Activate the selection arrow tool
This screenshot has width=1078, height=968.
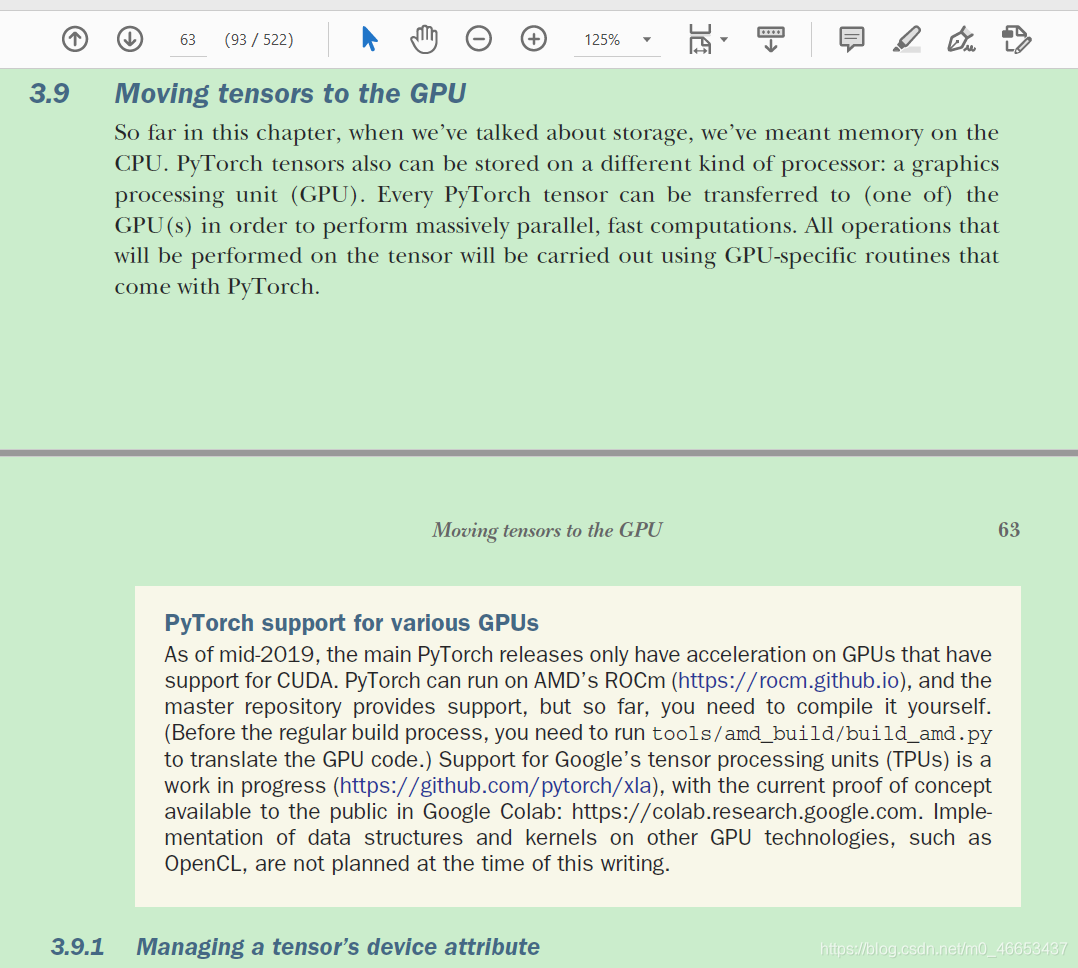[x=369, y=39]
